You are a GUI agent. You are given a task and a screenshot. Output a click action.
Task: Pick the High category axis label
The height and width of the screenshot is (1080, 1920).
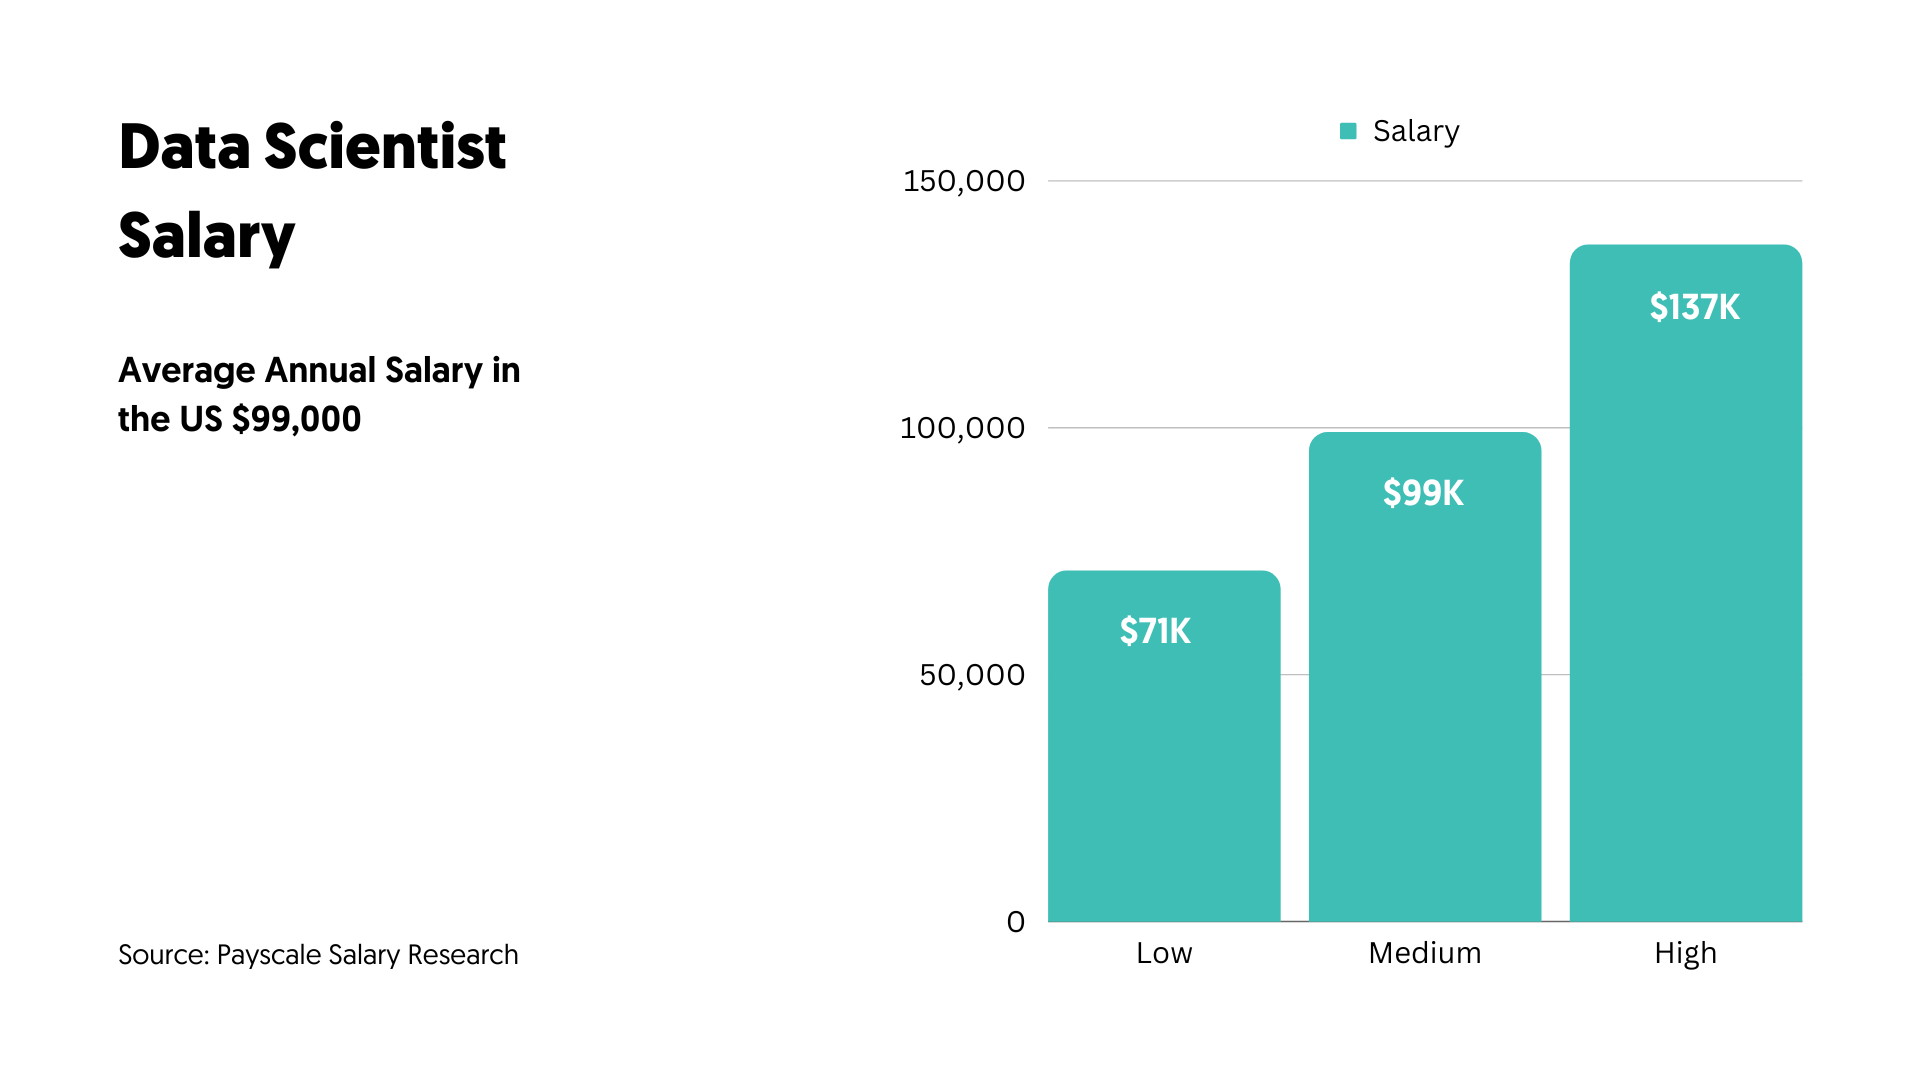pos(1685,953)
